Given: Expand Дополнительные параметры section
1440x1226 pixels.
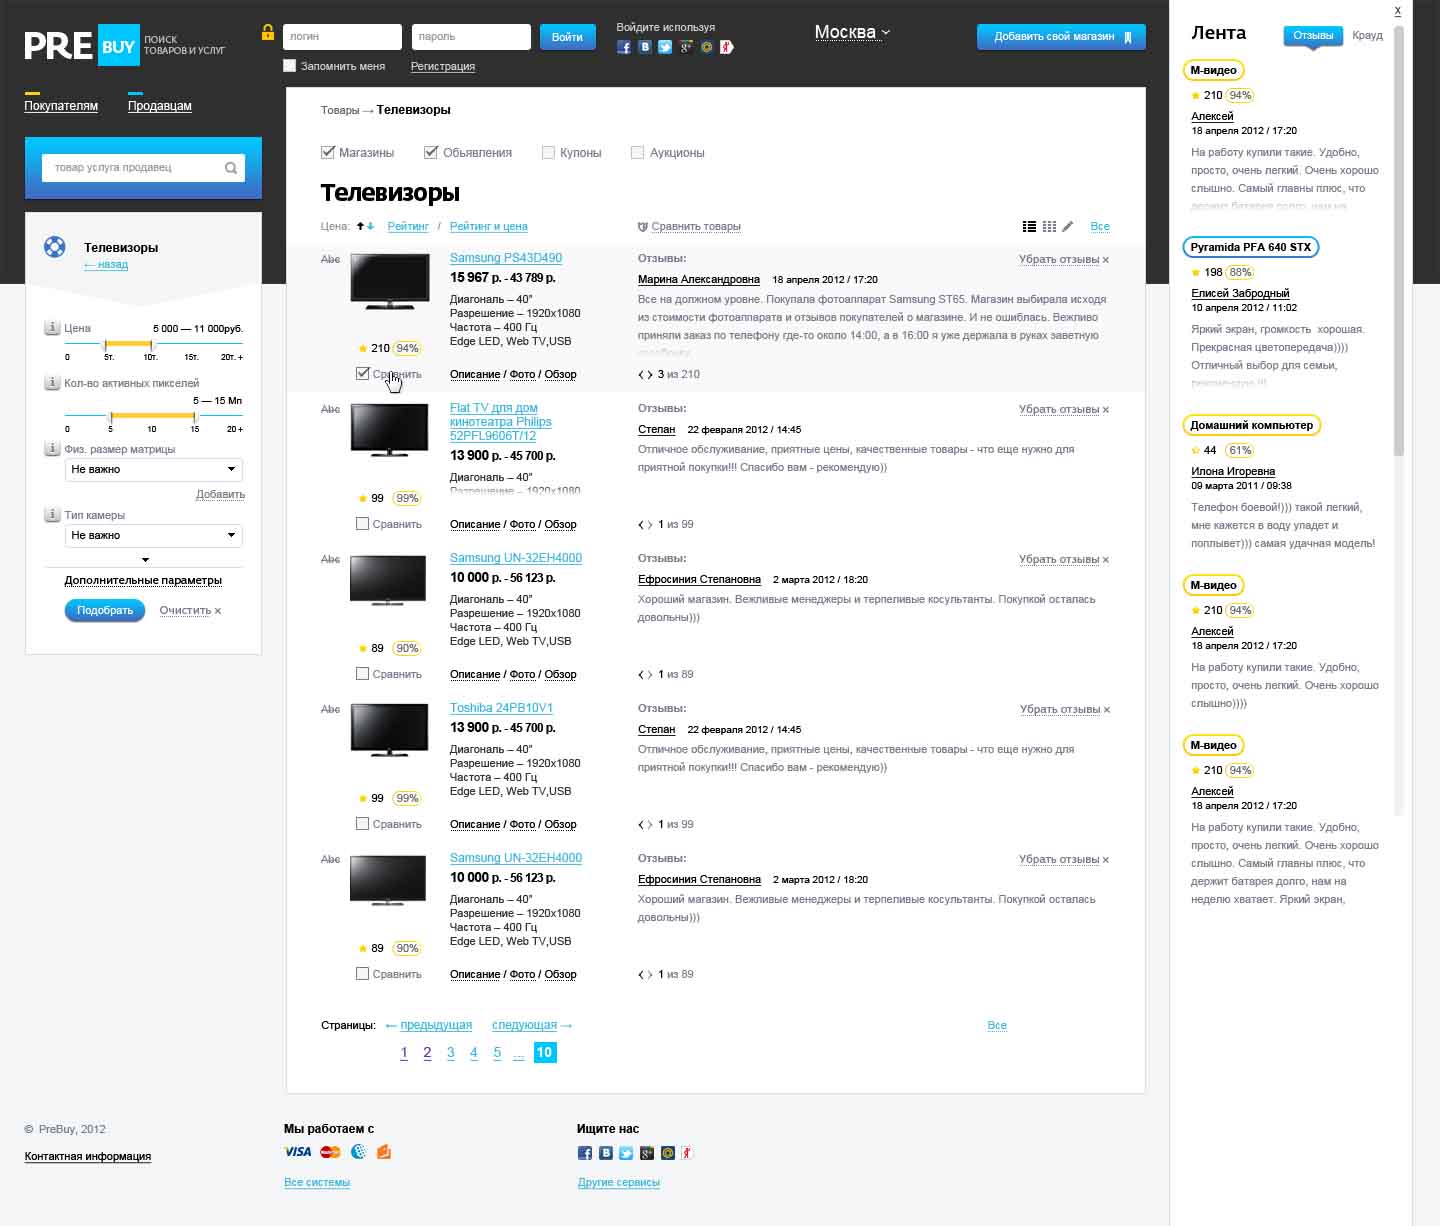Looking at the screenshot, I should pos(143,580).
